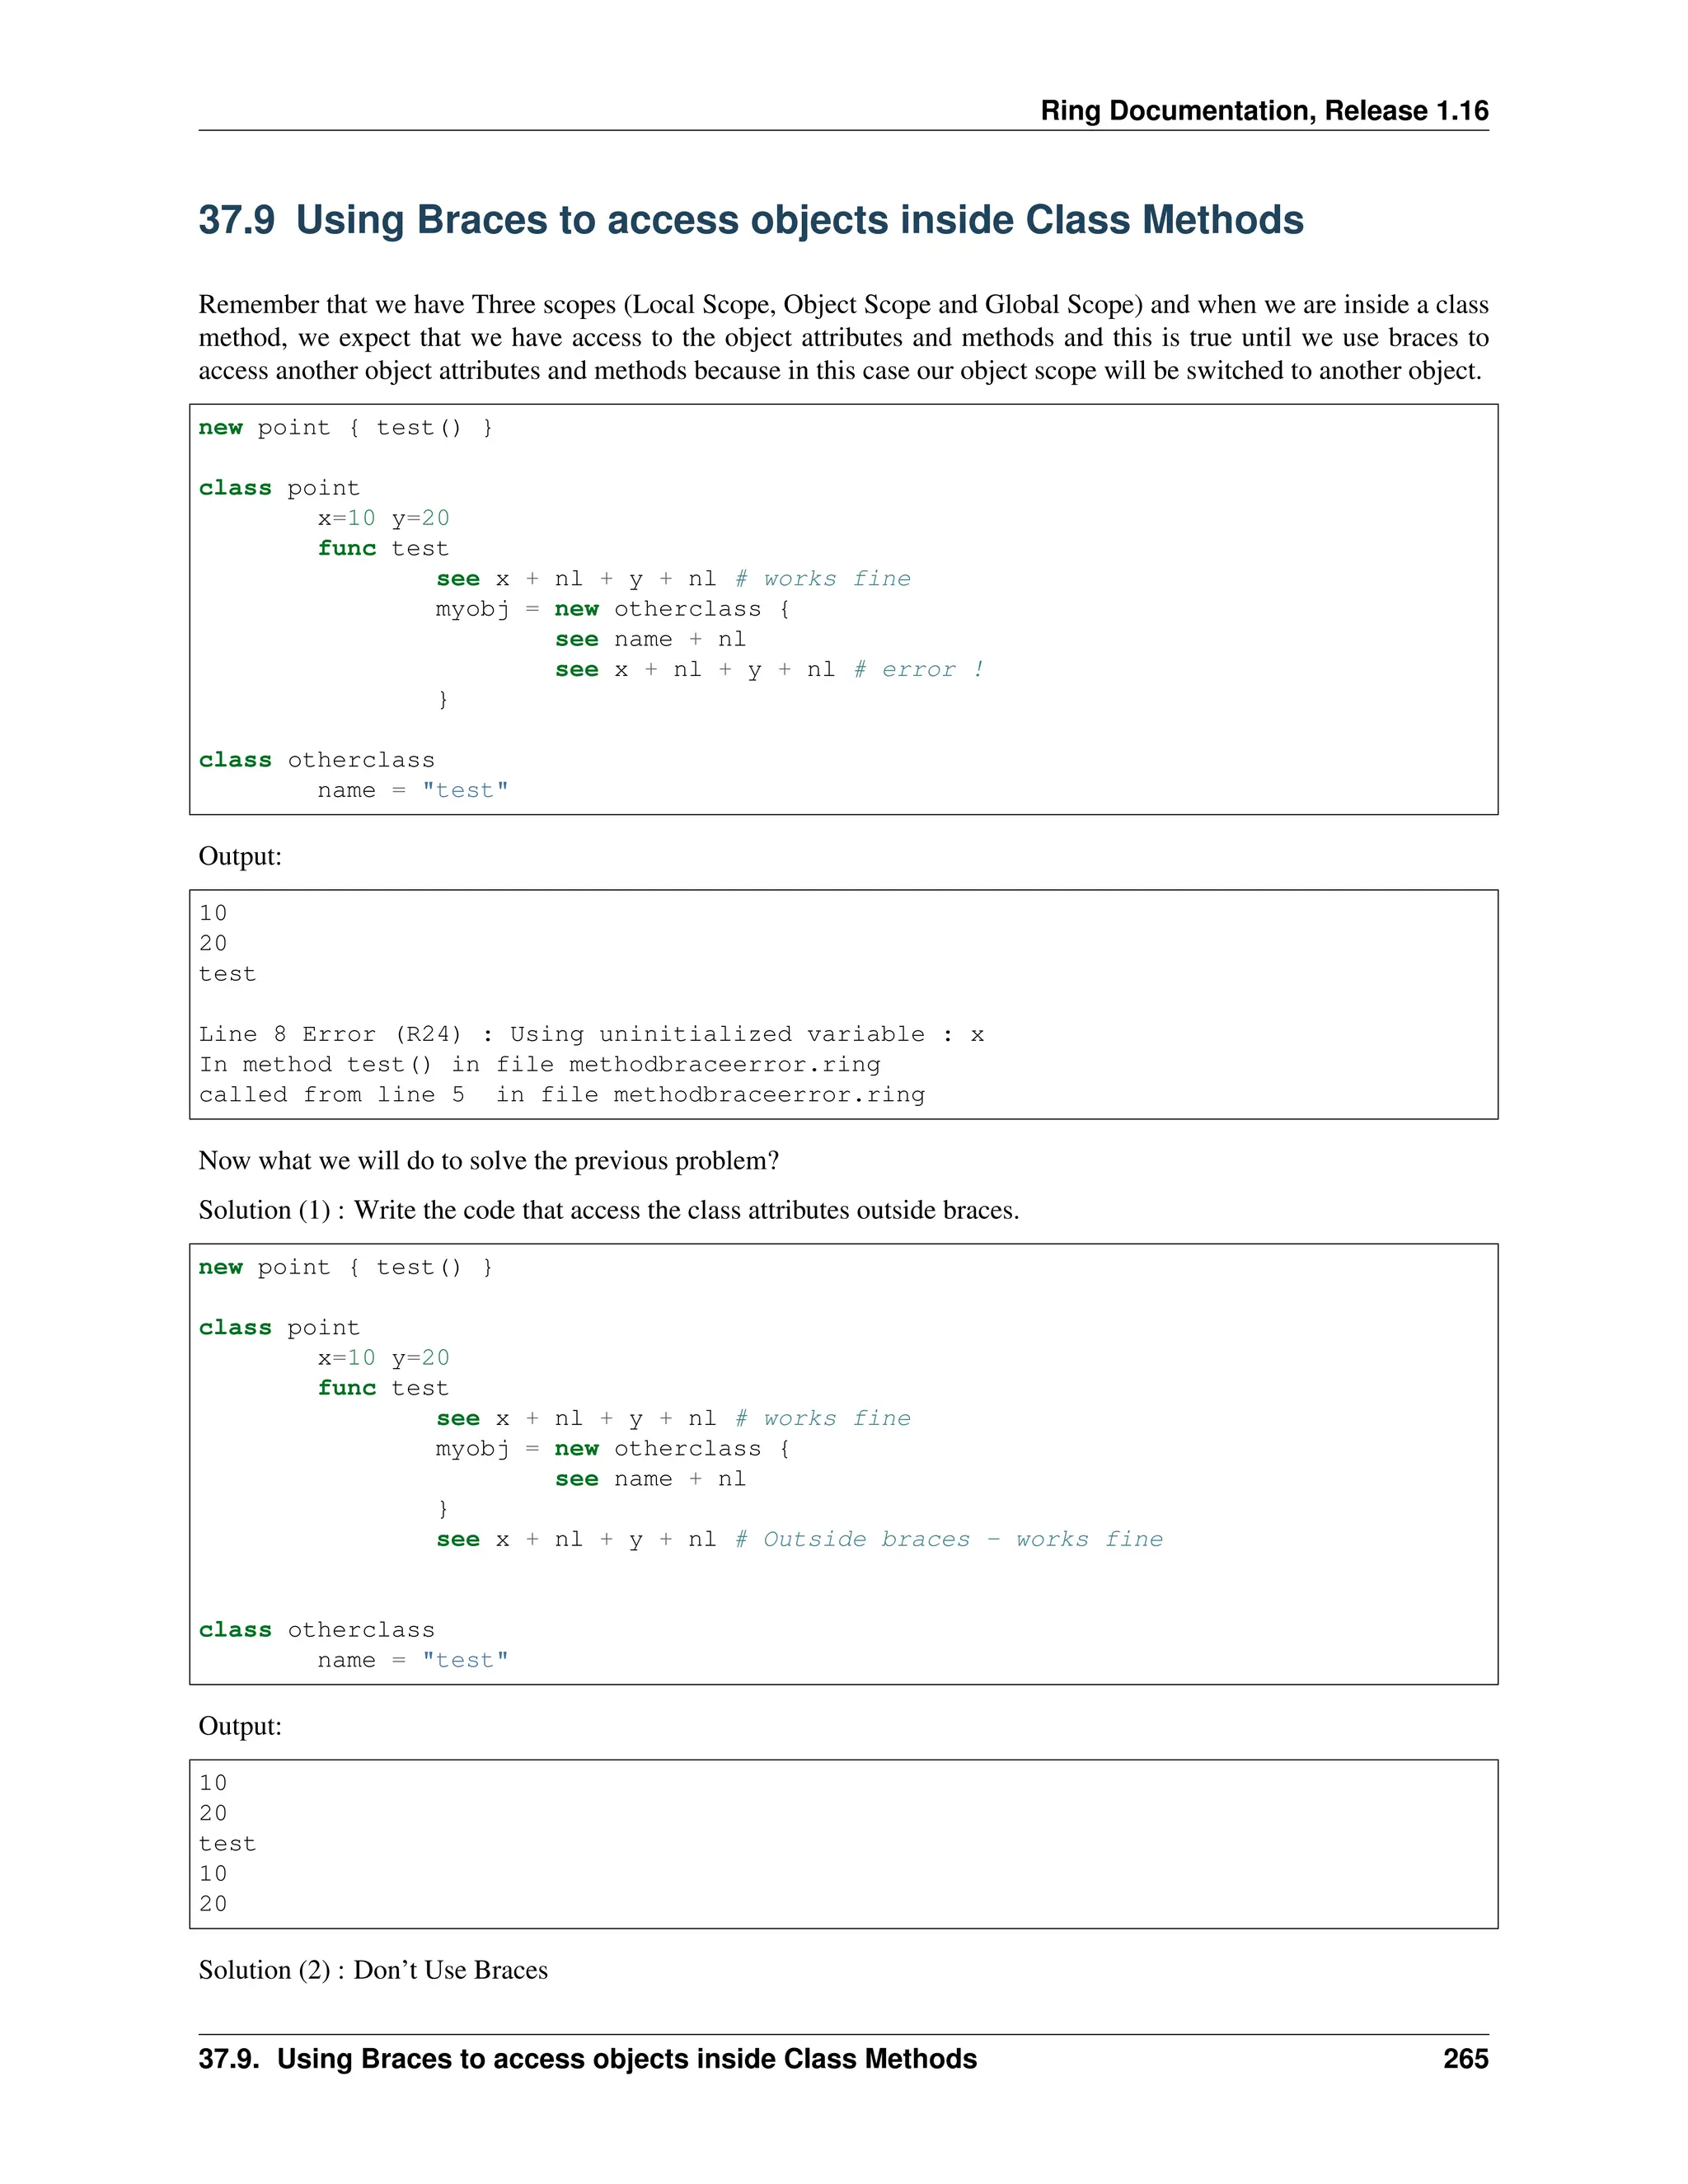Click the opening paragraph about Three scopes

click(x=843, y=337)
